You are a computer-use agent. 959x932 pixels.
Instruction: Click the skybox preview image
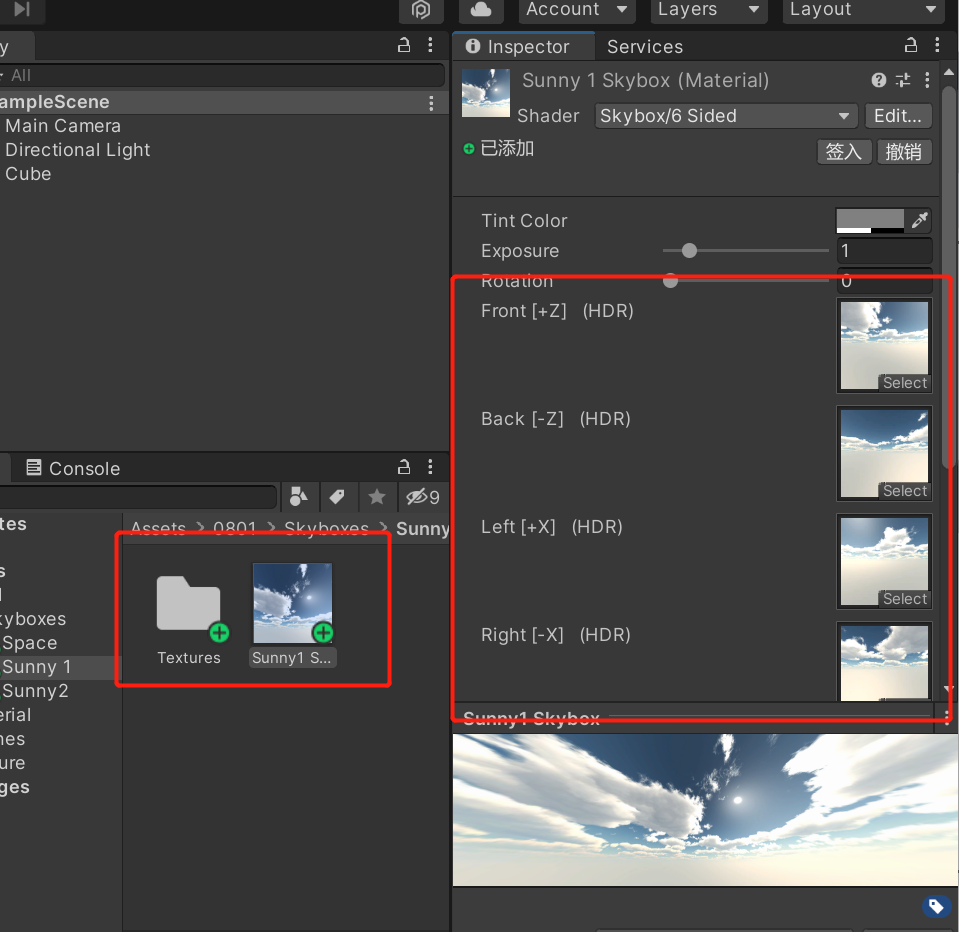click(705, 810)
